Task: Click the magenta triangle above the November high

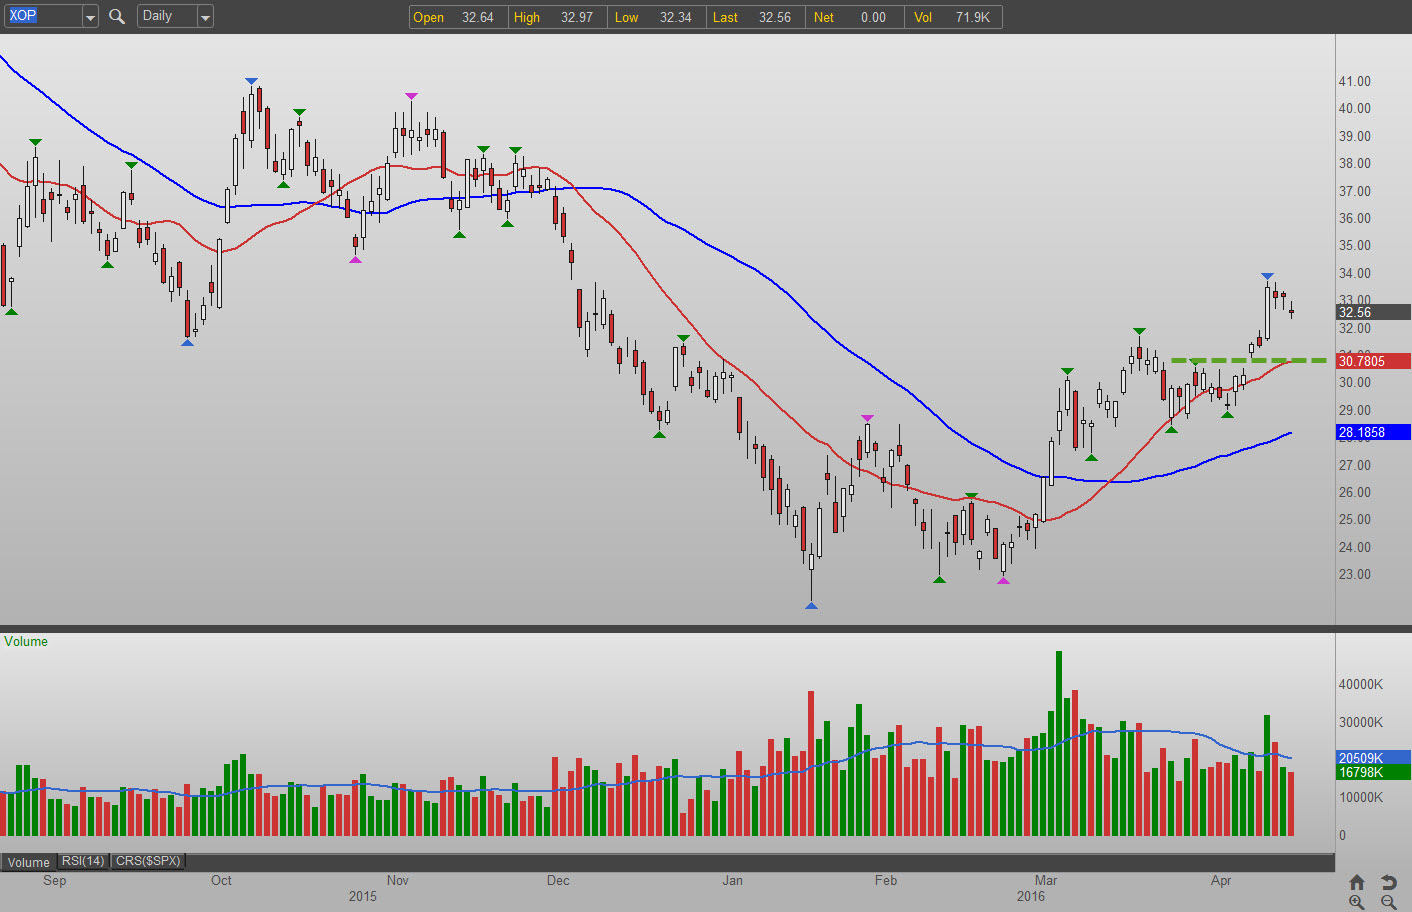Action: click(x=411, y=96)
